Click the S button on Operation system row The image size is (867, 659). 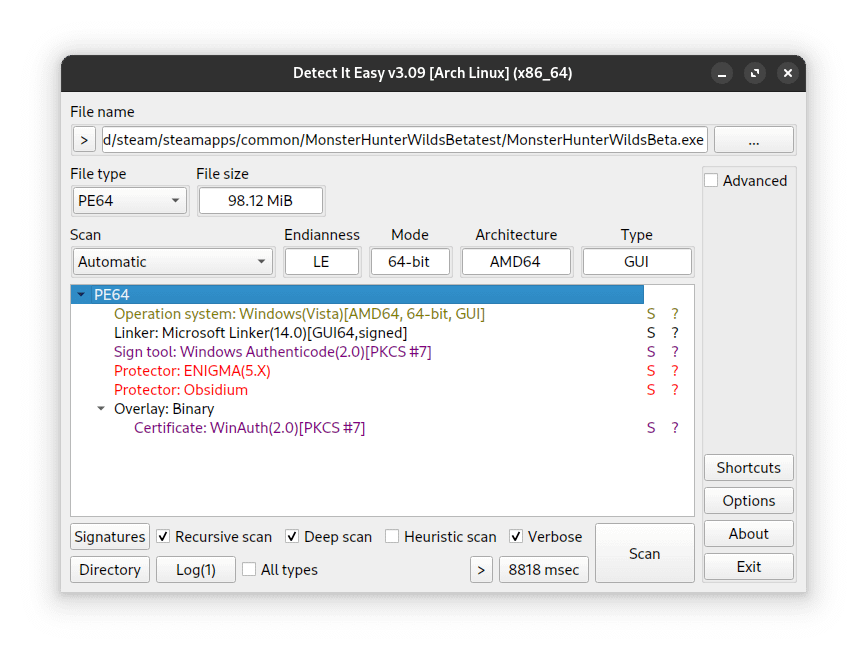(651, 314)
